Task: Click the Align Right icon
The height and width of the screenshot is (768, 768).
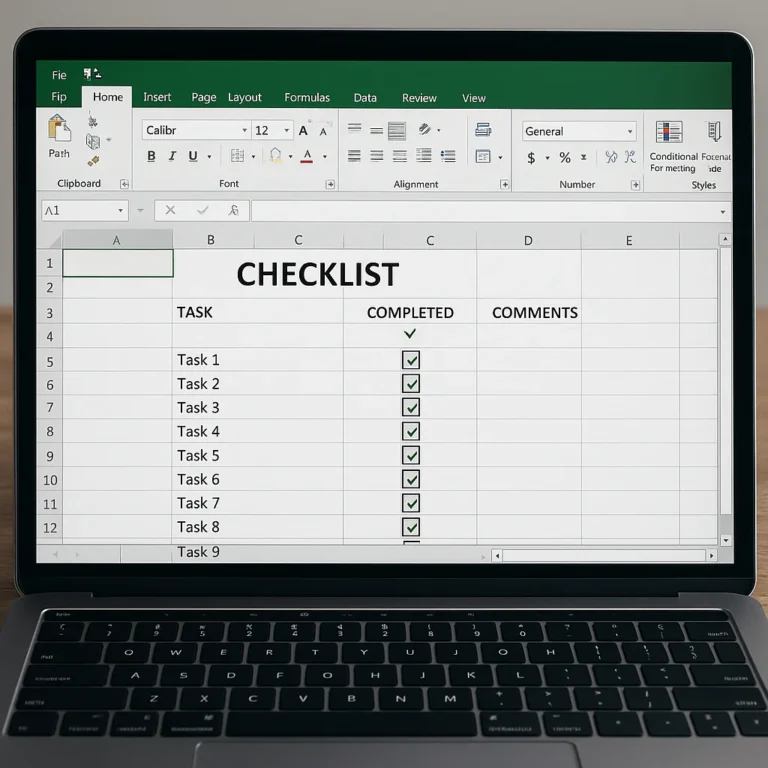Action: [x=400, y=156]
